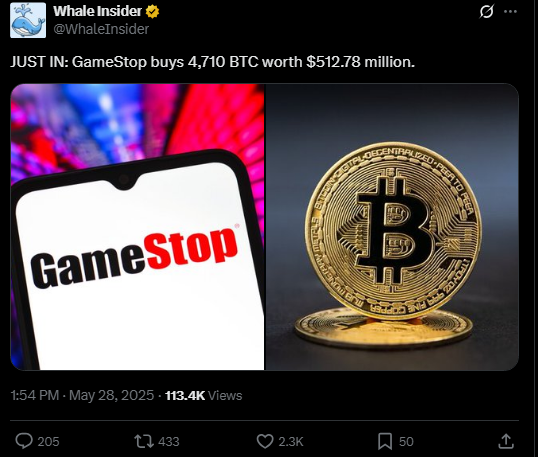Click the 50 bookmarks count
This screenshot has height=457, width=538.
406,442
